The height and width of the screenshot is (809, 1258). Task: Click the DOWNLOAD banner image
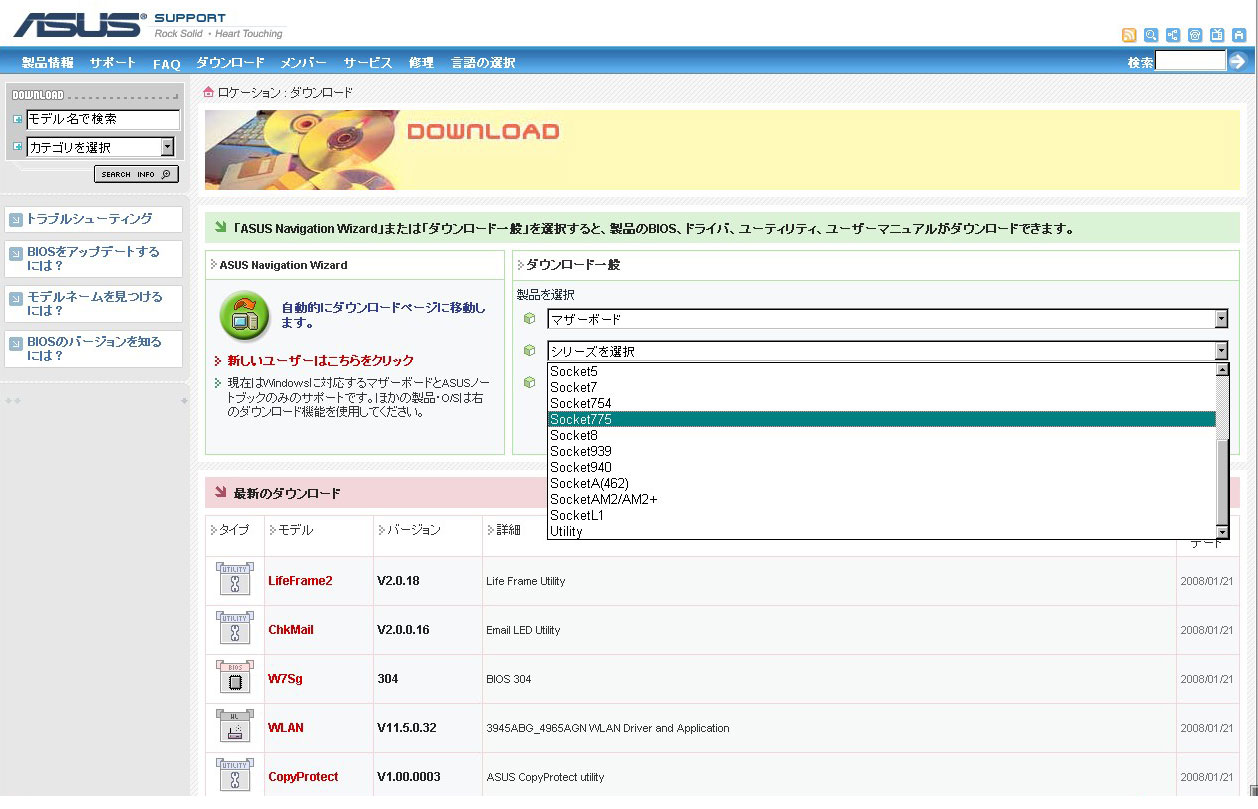coord(722,150)
